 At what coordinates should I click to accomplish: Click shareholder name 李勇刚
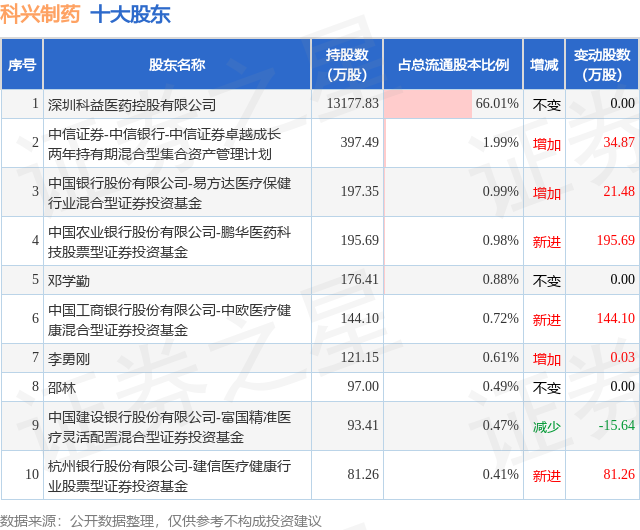click(x=69, y=359)
